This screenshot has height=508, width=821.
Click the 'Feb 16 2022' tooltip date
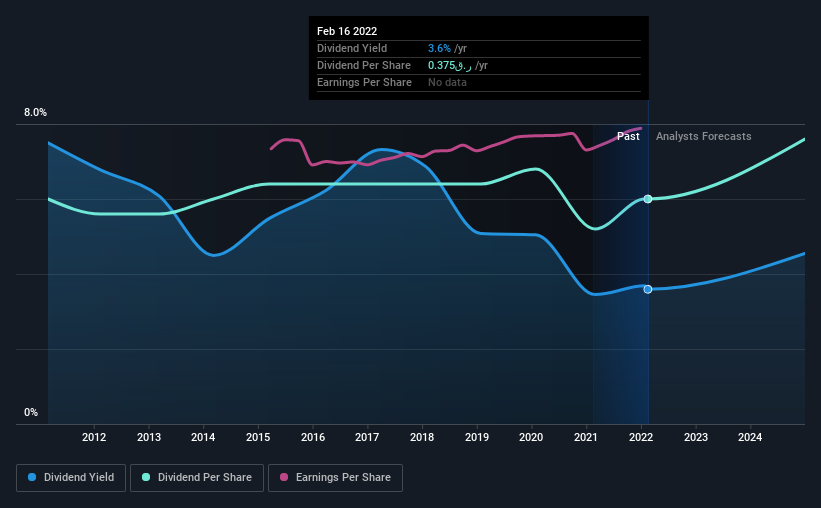point(347,31)
